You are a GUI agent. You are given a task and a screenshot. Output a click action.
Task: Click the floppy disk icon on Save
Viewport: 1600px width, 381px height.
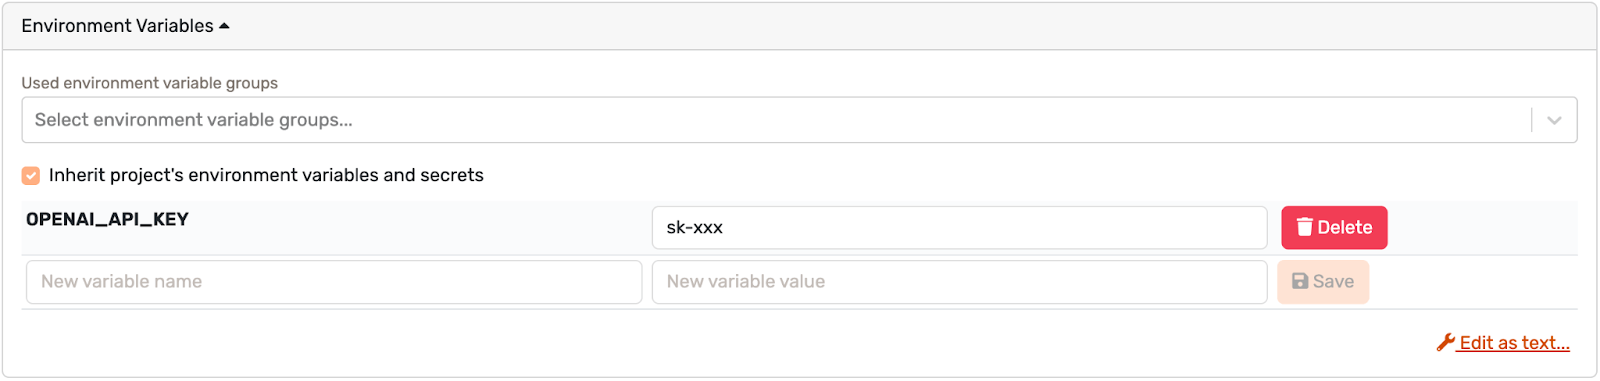(x=1300, y=281)
